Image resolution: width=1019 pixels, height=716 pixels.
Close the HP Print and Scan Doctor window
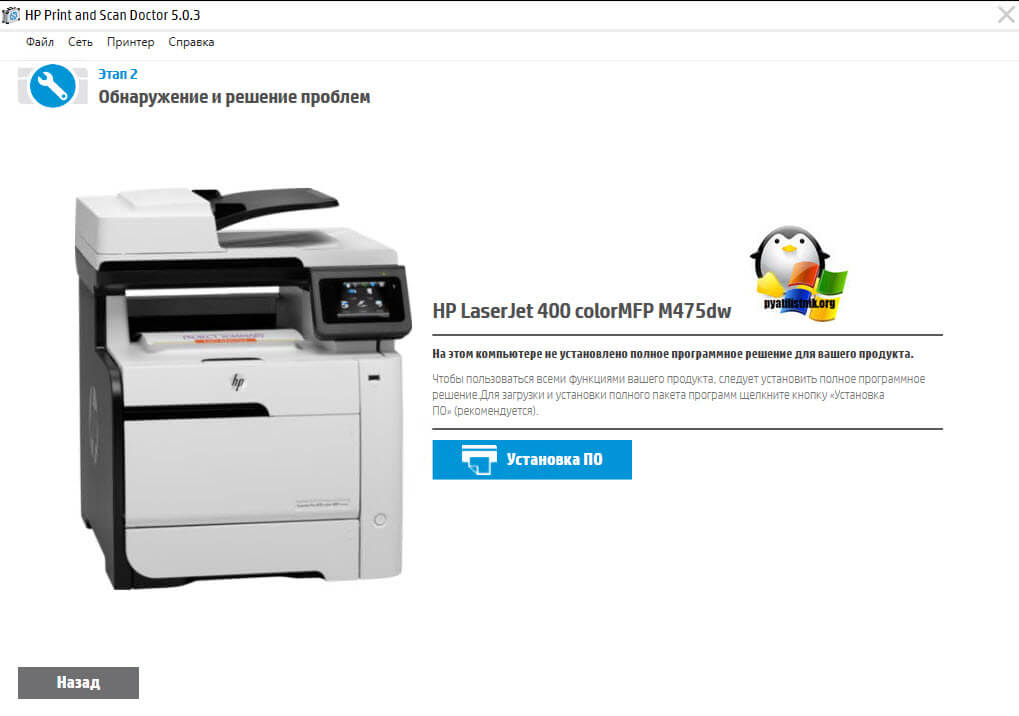(x=1006, y=14)
